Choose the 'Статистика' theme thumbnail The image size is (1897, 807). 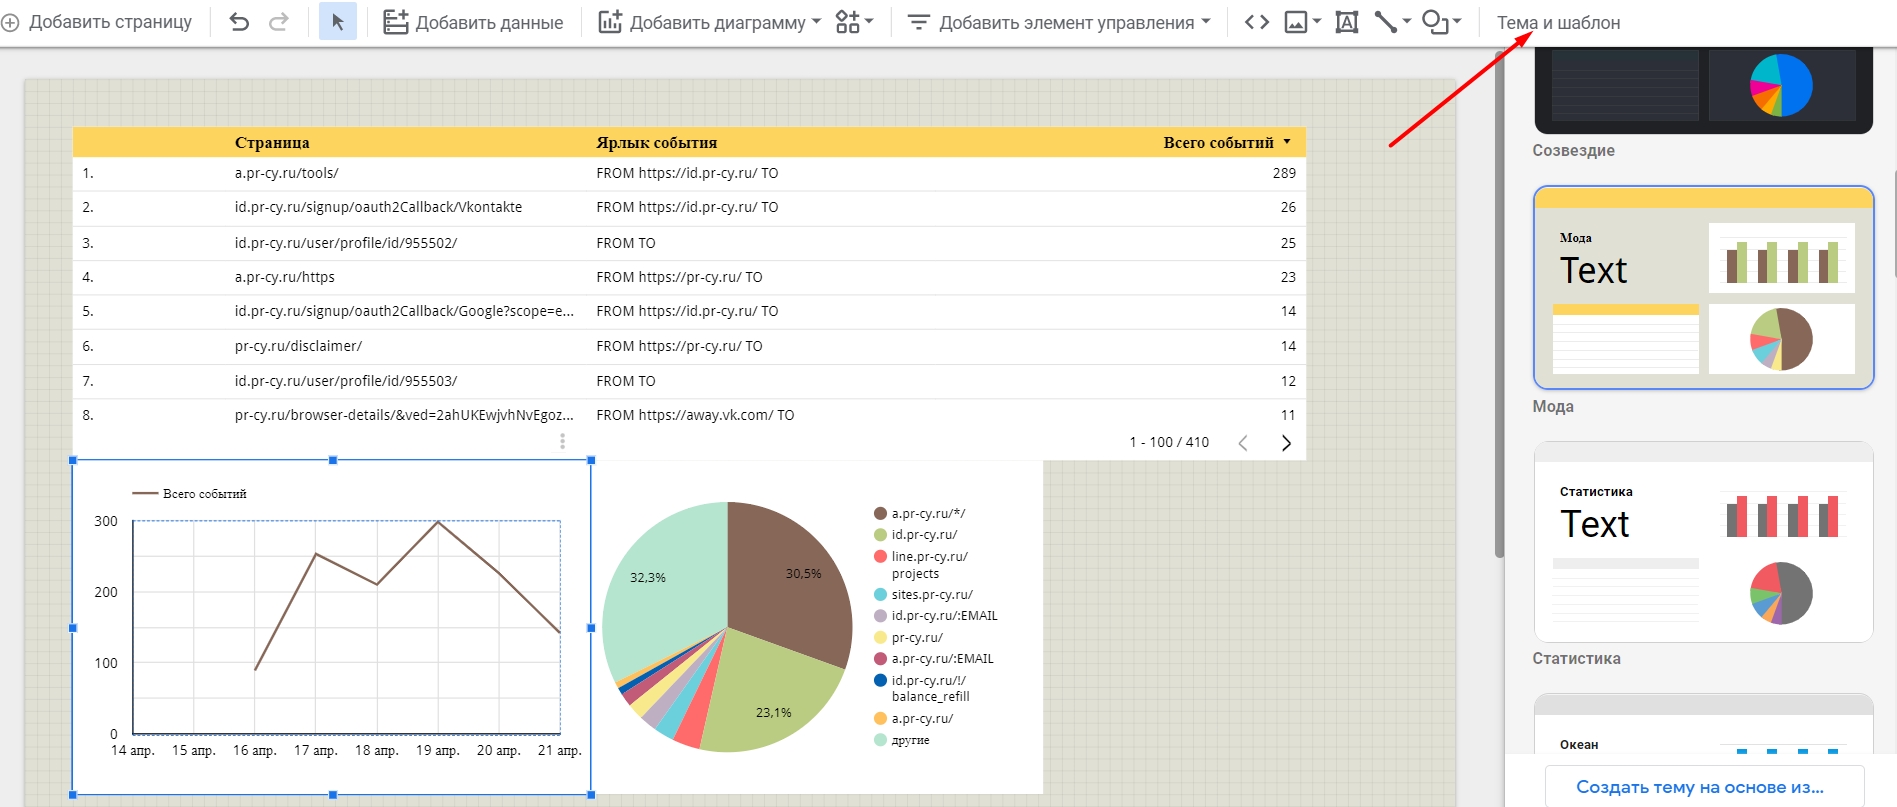point(1703,542)
